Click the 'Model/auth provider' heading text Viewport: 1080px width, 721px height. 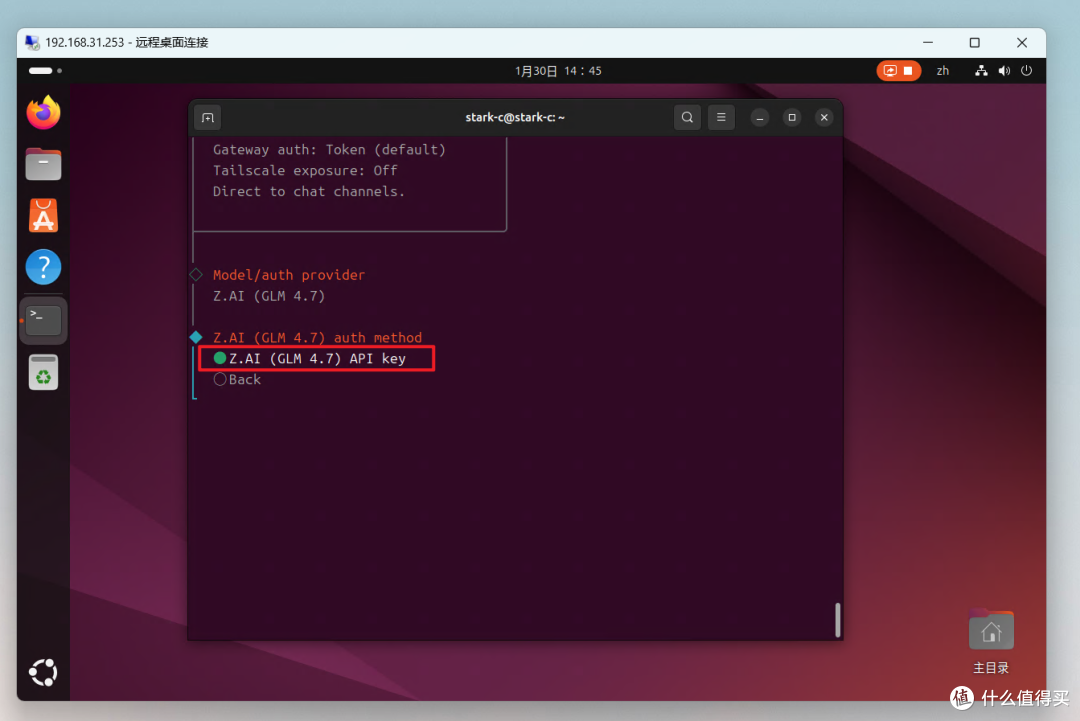pyautogui.click(x=289, y=275)
